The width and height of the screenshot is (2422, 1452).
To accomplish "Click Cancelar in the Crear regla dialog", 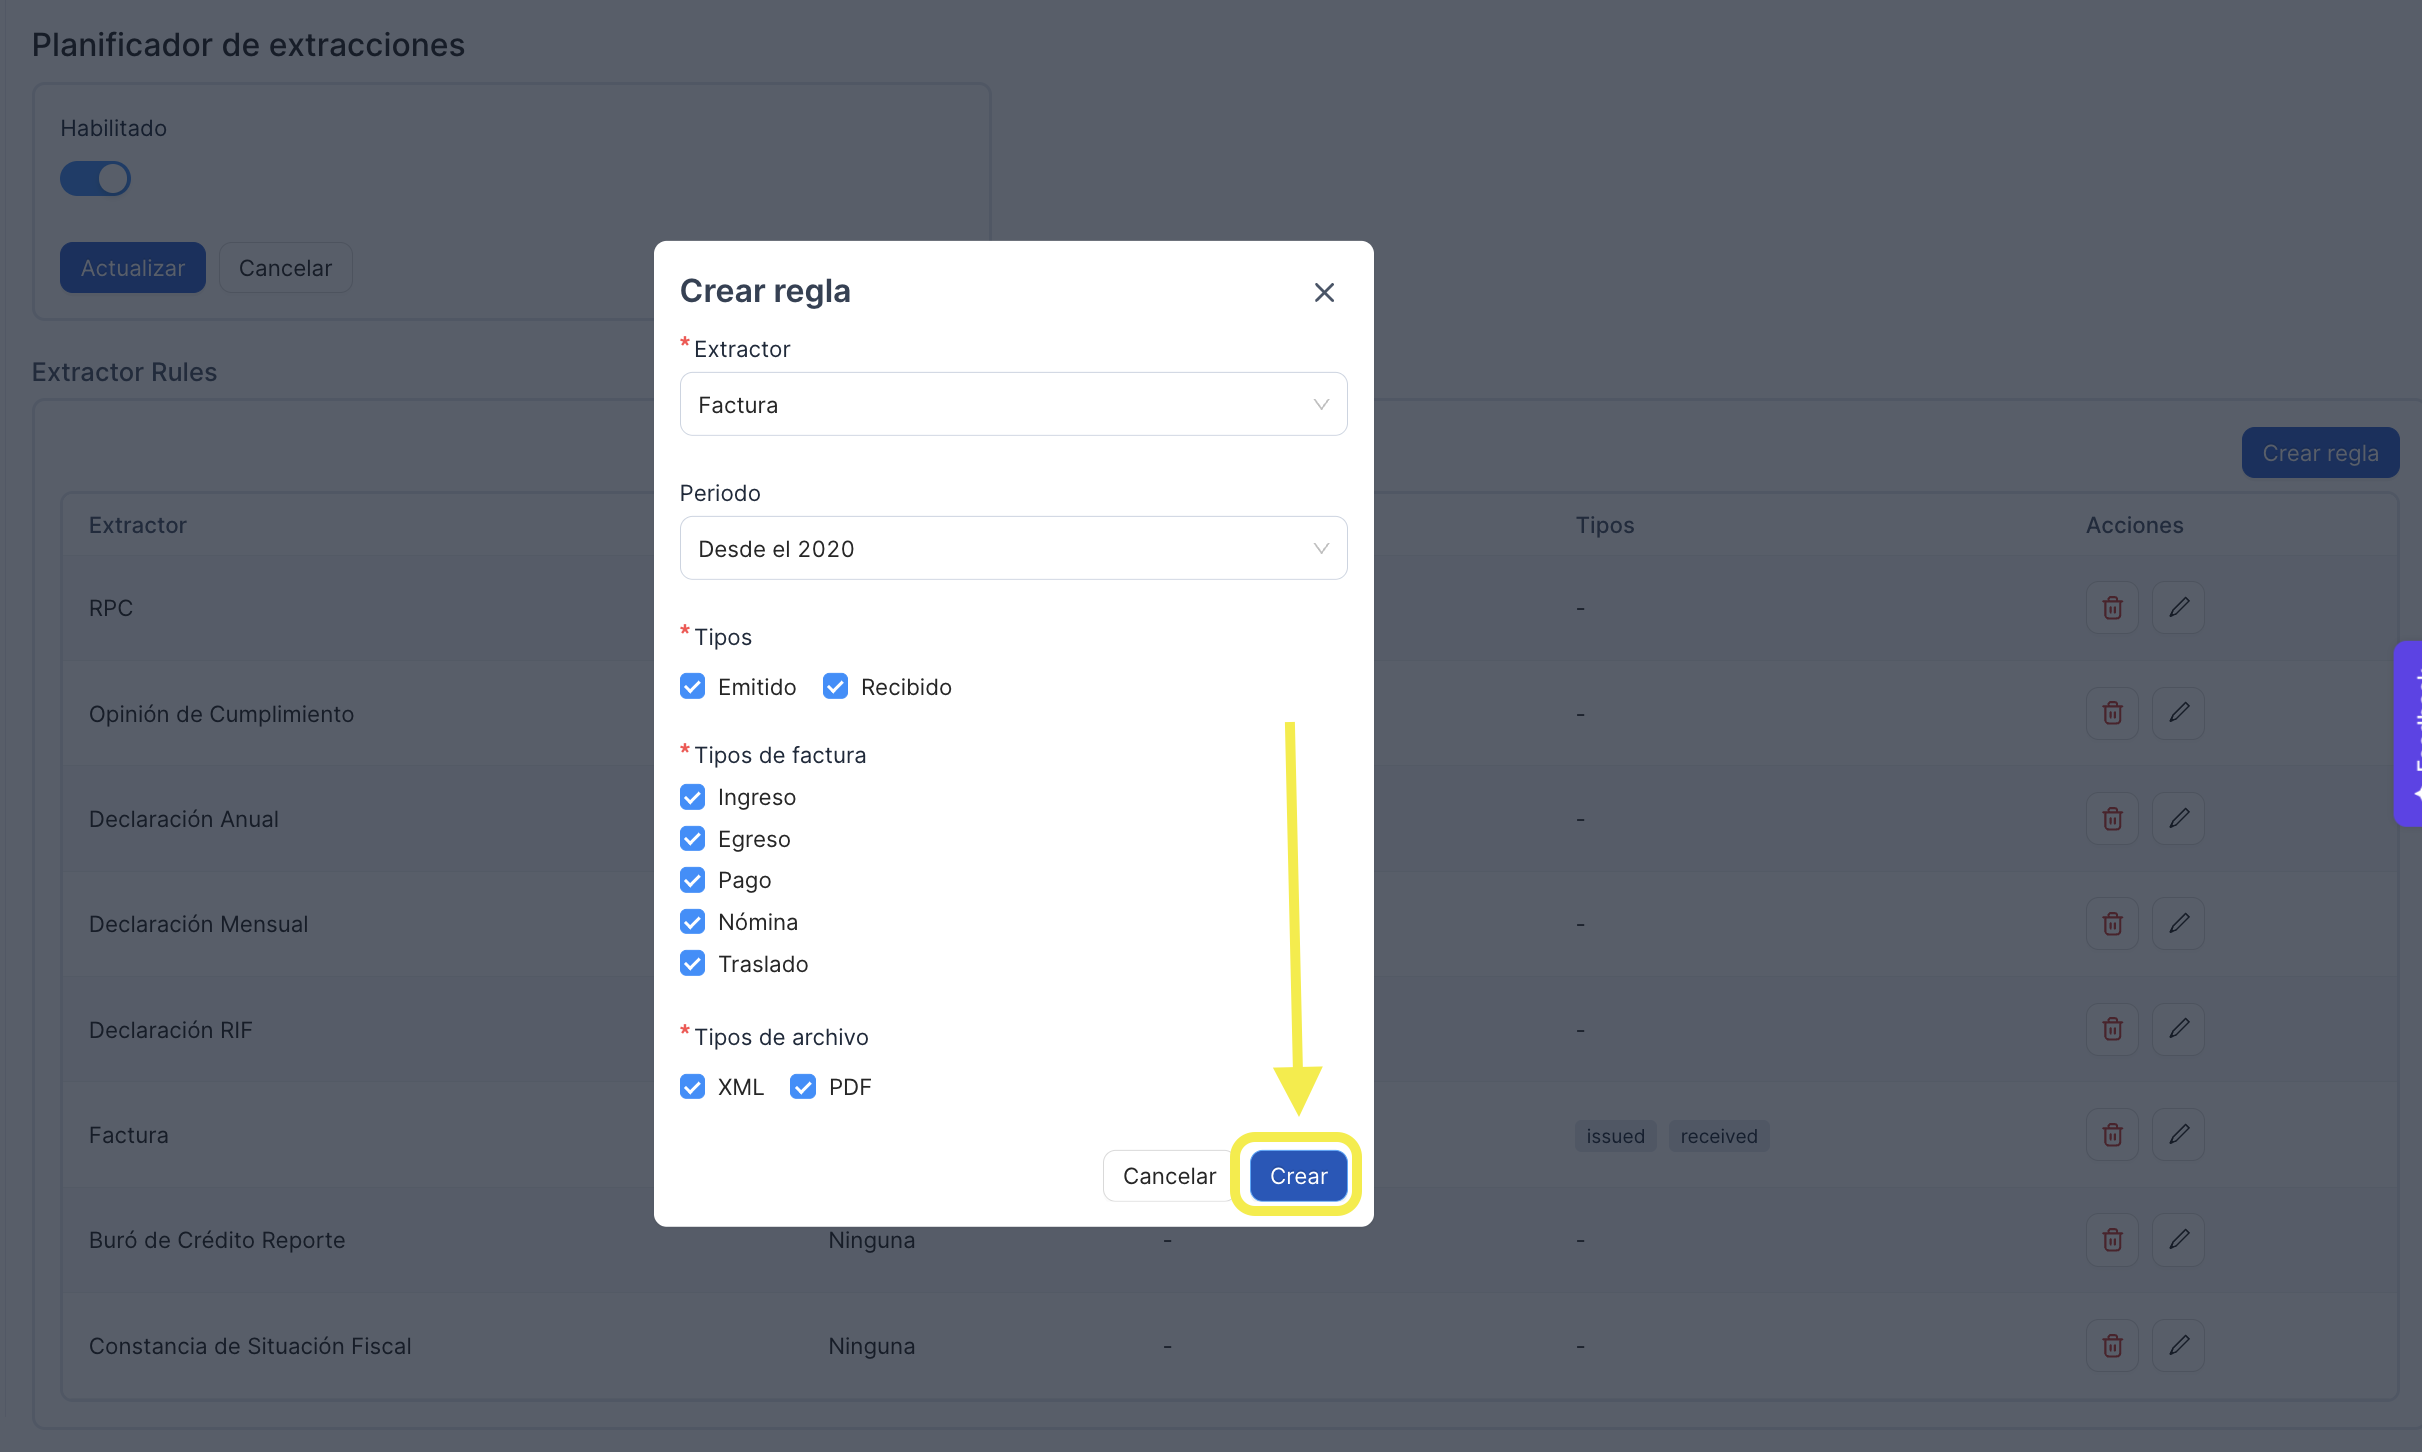I will 1169,1175.
